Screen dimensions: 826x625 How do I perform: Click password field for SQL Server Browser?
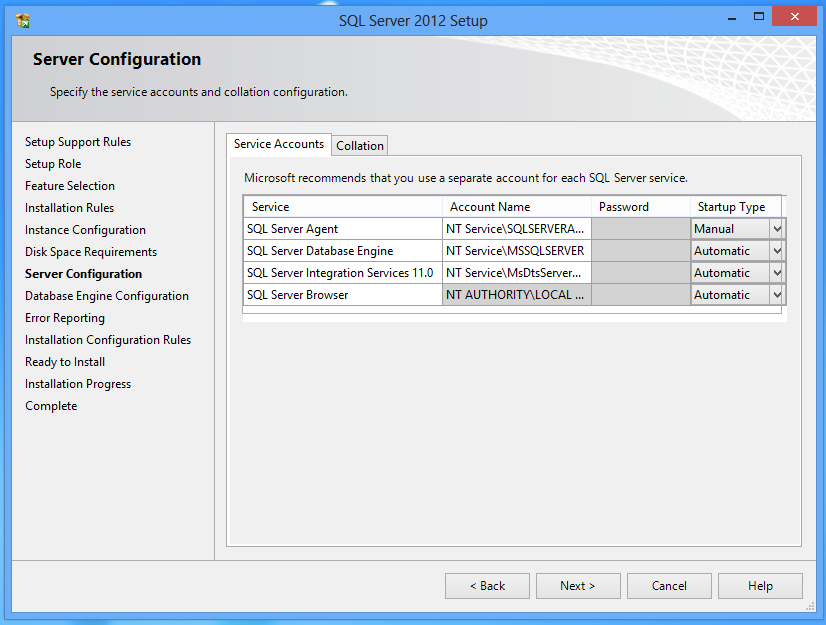point(641,295)
